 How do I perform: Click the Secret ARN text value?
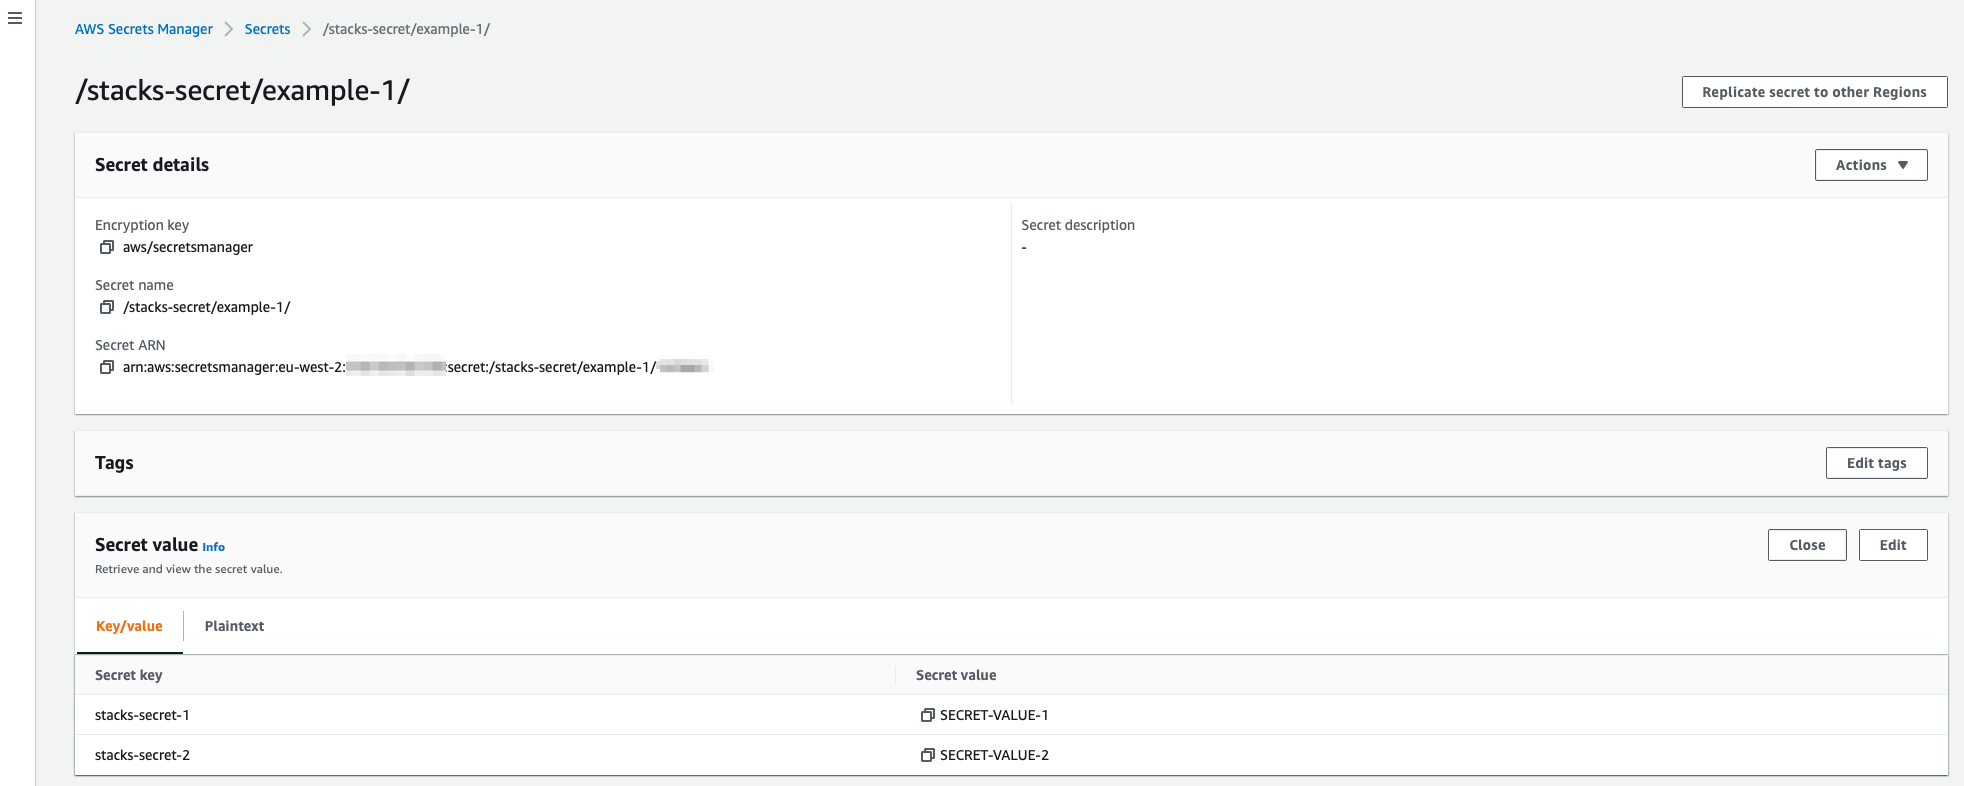pyautogui.click(x=416, y=367)
